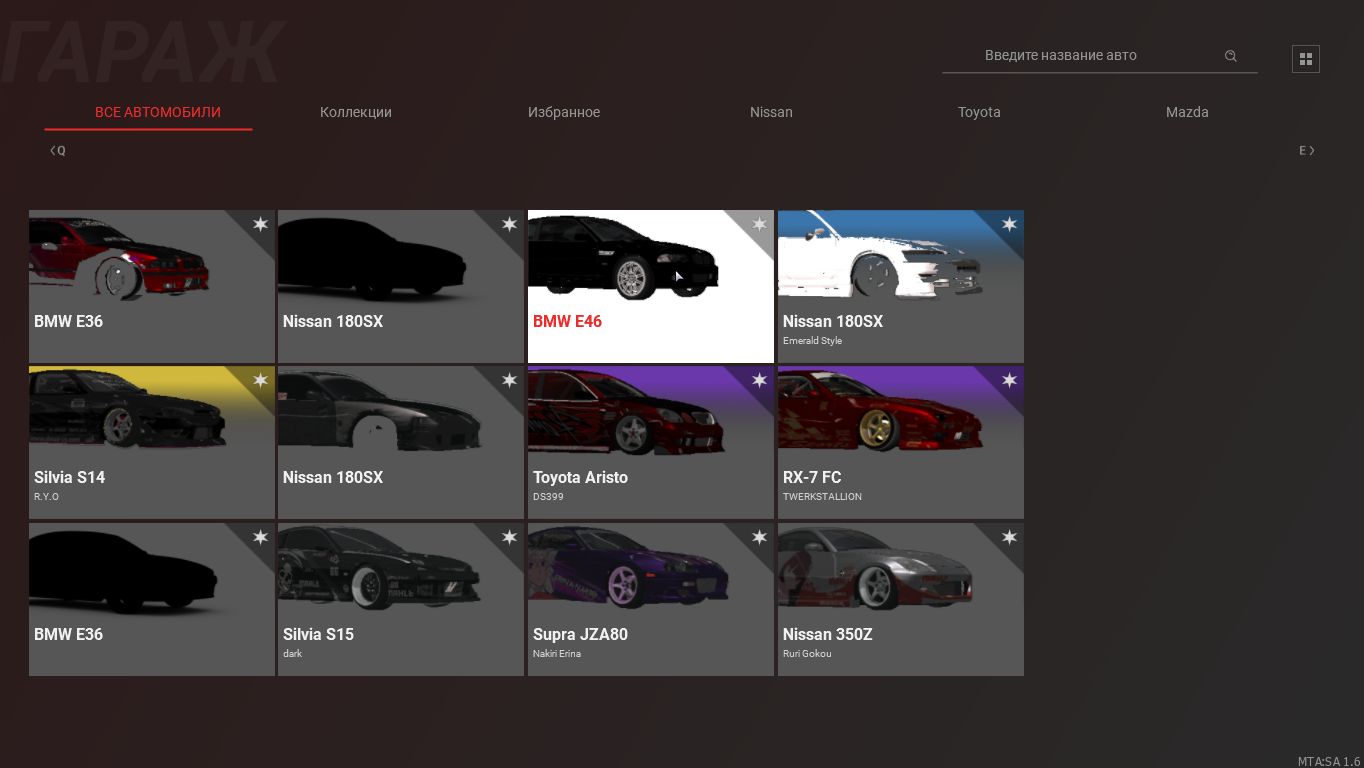Click the 'TWERKSTALLION' subtitle
The height and width of the screenshot is (768, 1364).
tap(822, 497)
